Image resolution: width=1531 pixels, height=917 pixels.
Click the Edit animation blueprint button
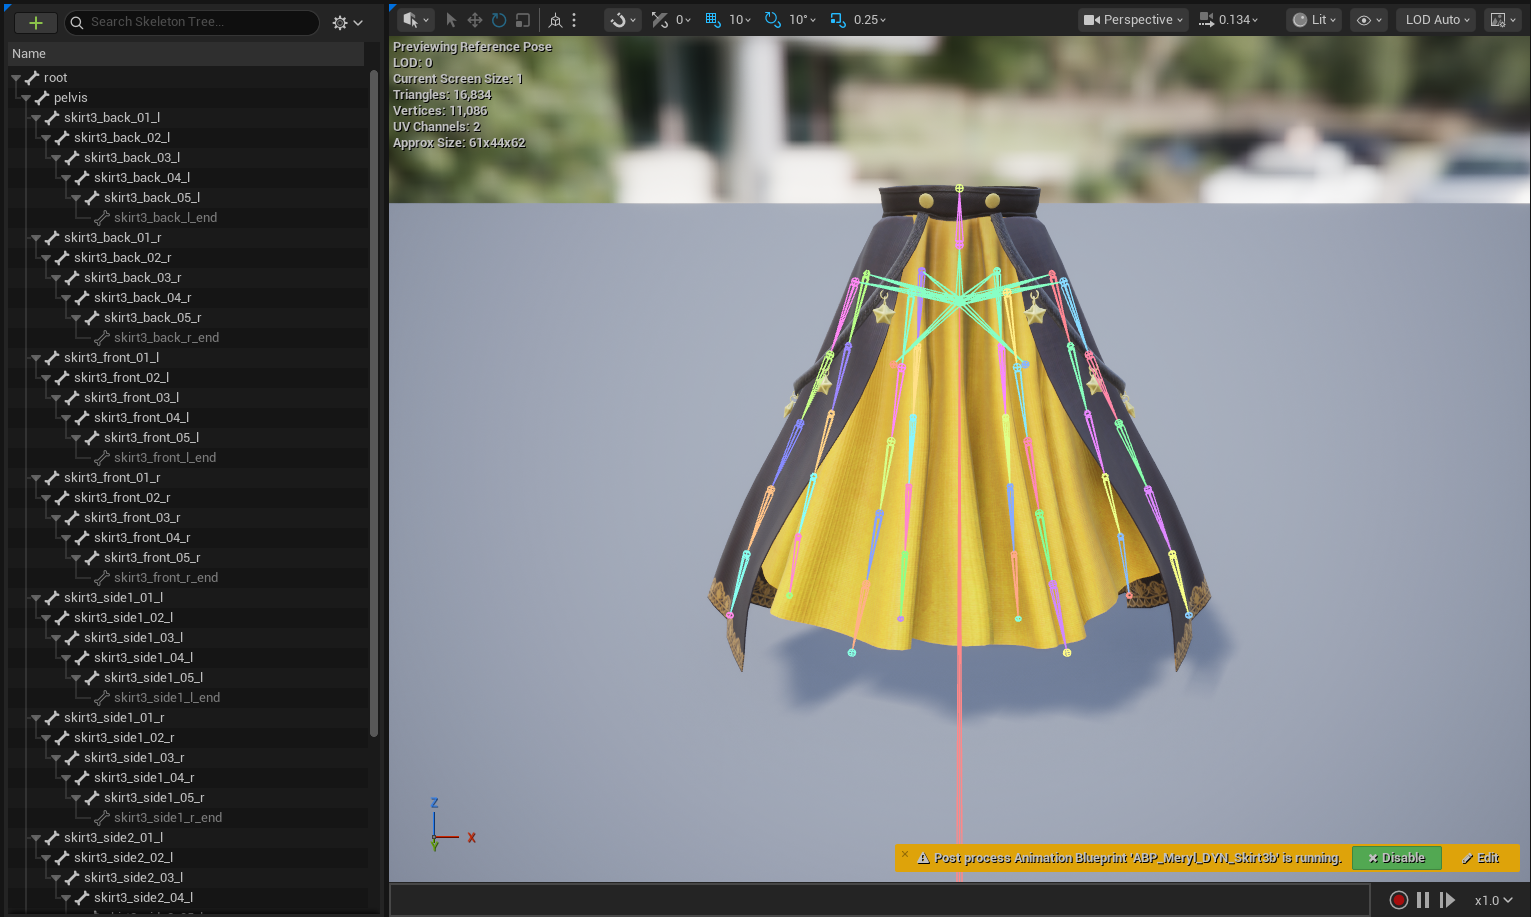(x=1480, y=858)
